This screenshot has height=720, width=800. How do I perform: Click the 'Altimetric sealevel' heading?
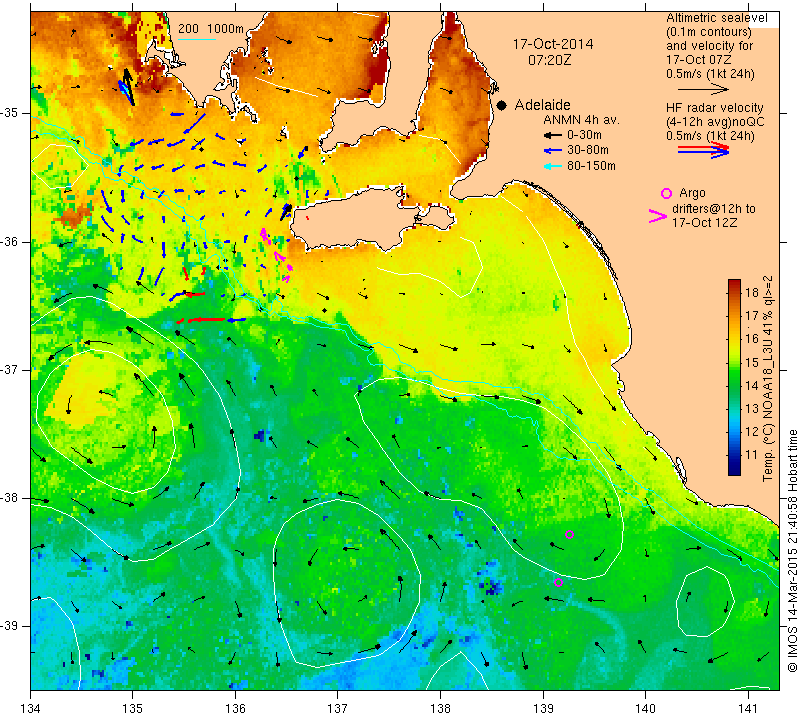click(x=716, y=18)
